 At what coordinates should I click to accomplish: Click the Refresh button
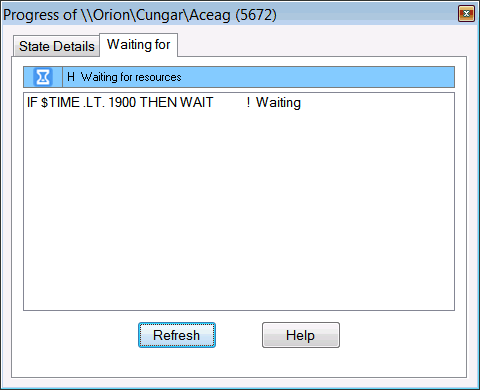(177, 335)
